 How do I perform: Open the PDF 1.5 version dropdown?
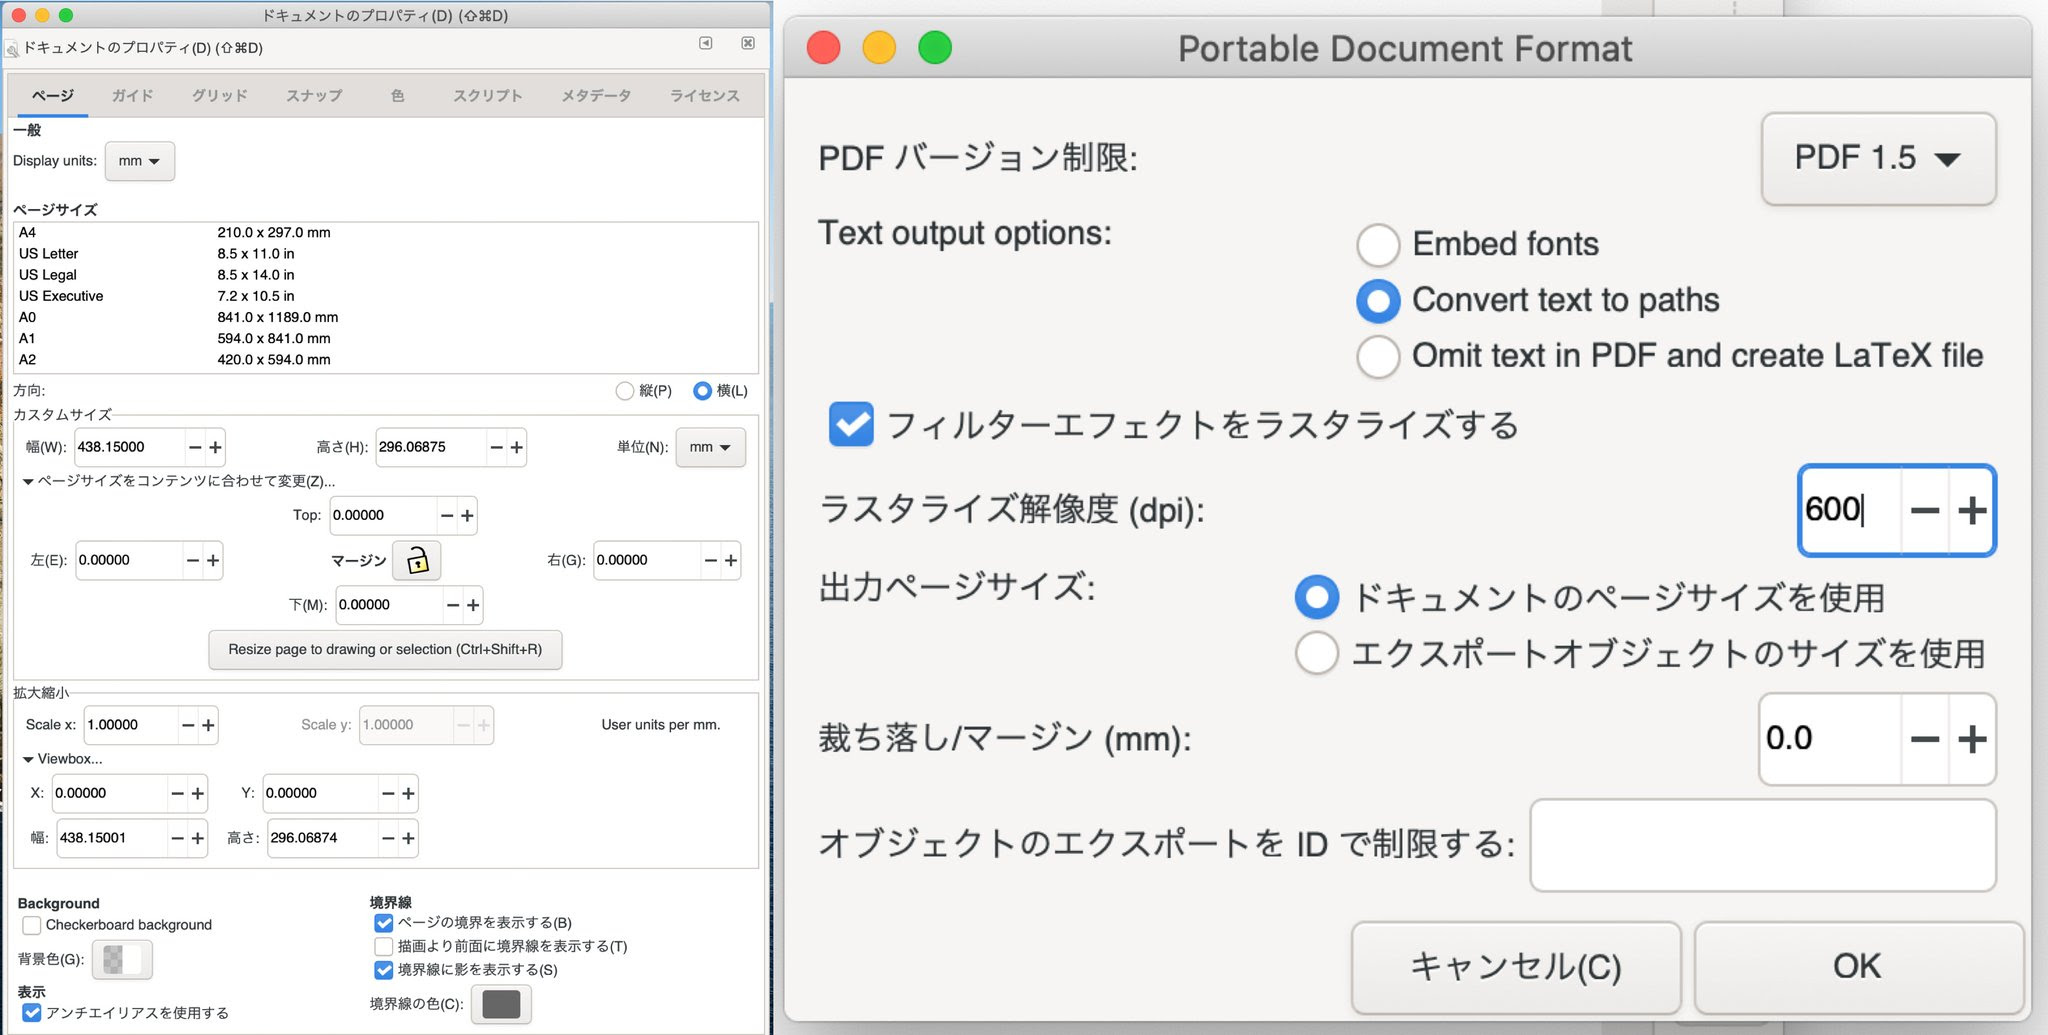pyautogui.click(x=1877, y=157)
